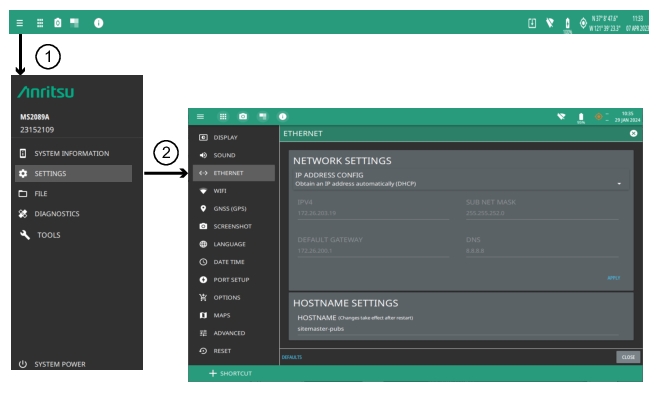Open WiFi settings

pyautogui.click(x=234, y=191)
